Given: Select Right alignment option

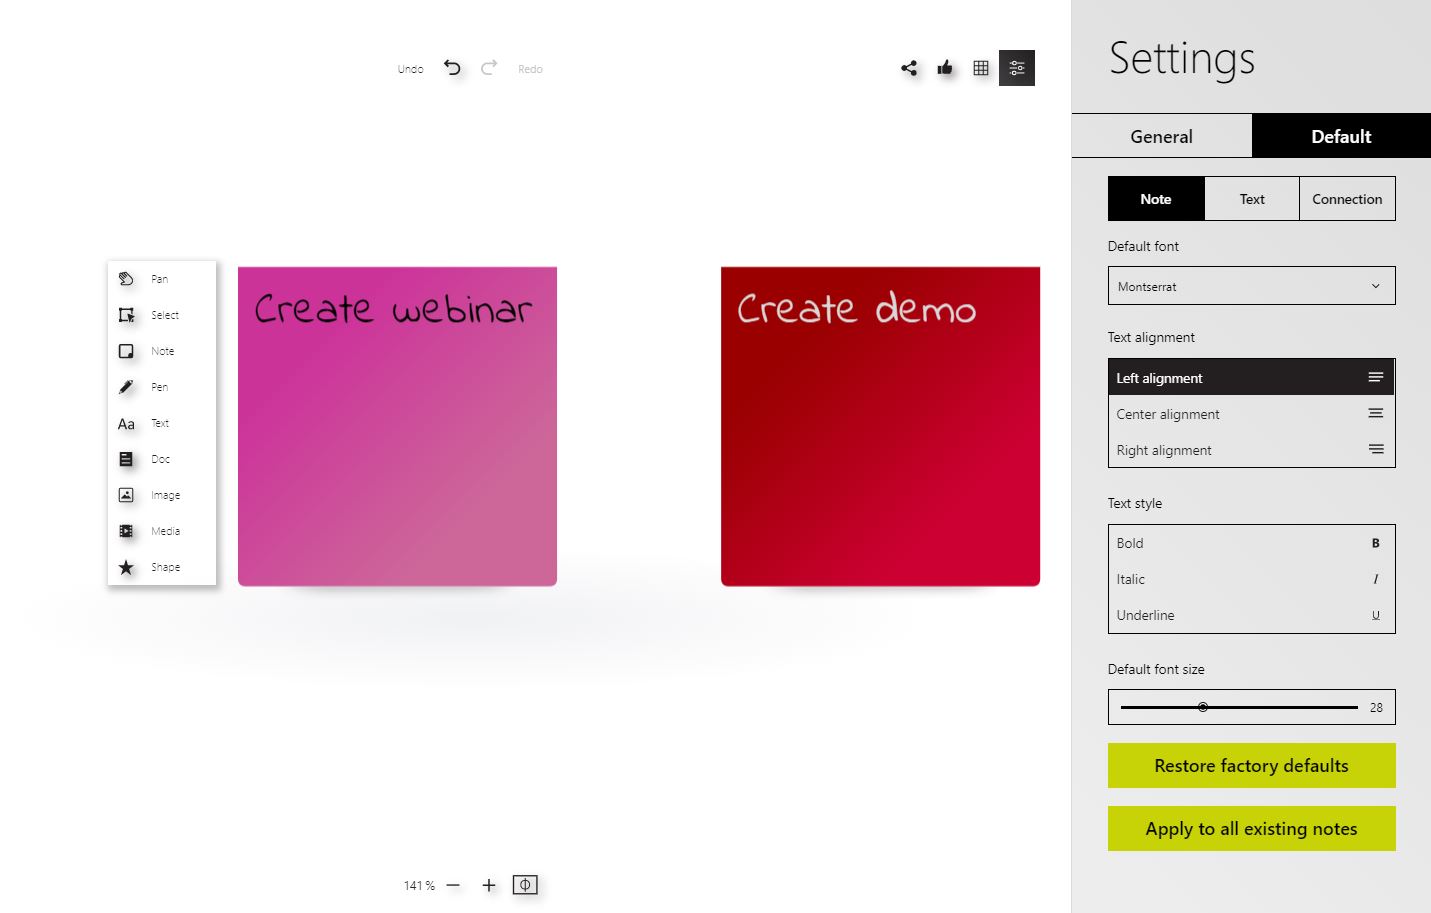Looking at the screenshot, I should pyautogui.click(x=1251, y=450).
